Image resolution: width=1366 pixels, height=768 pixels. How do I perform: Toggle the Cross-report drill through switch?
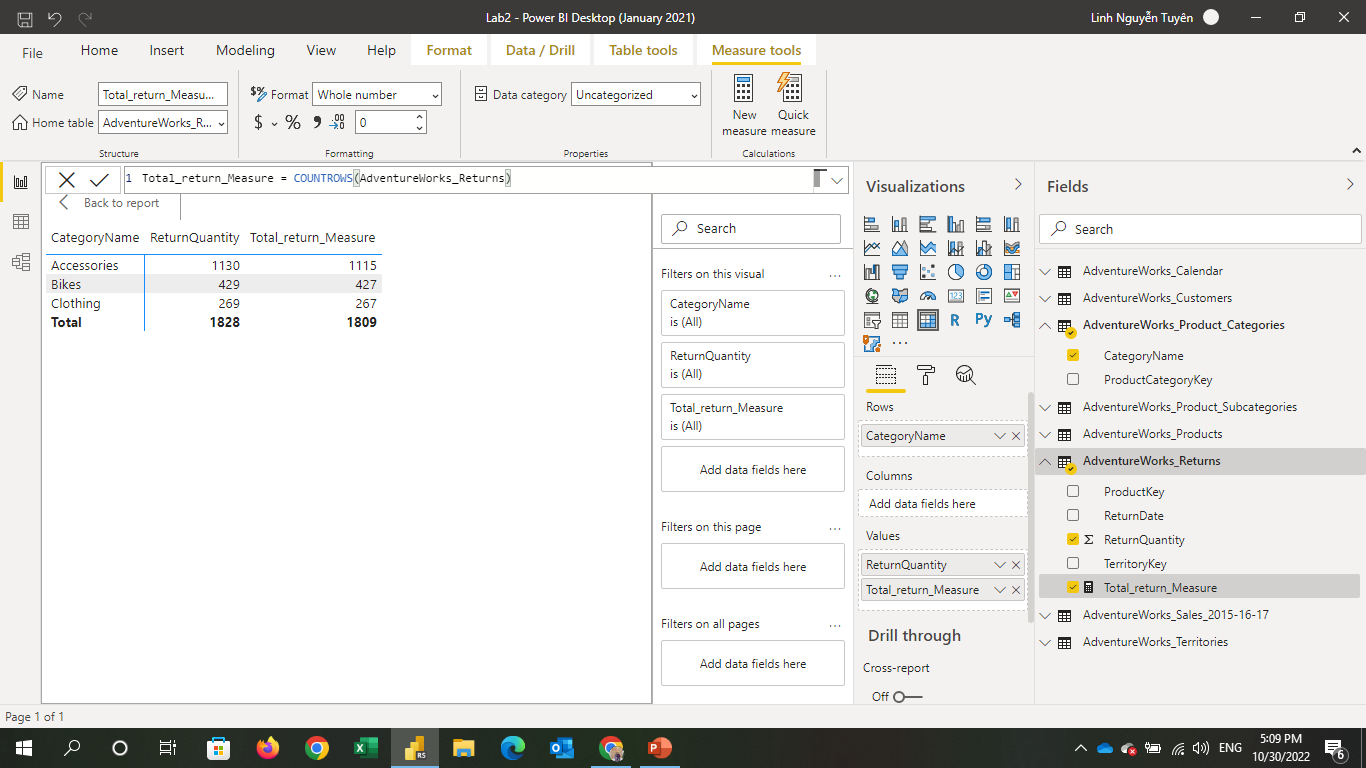pyautogui.click(x=908, y=696)
